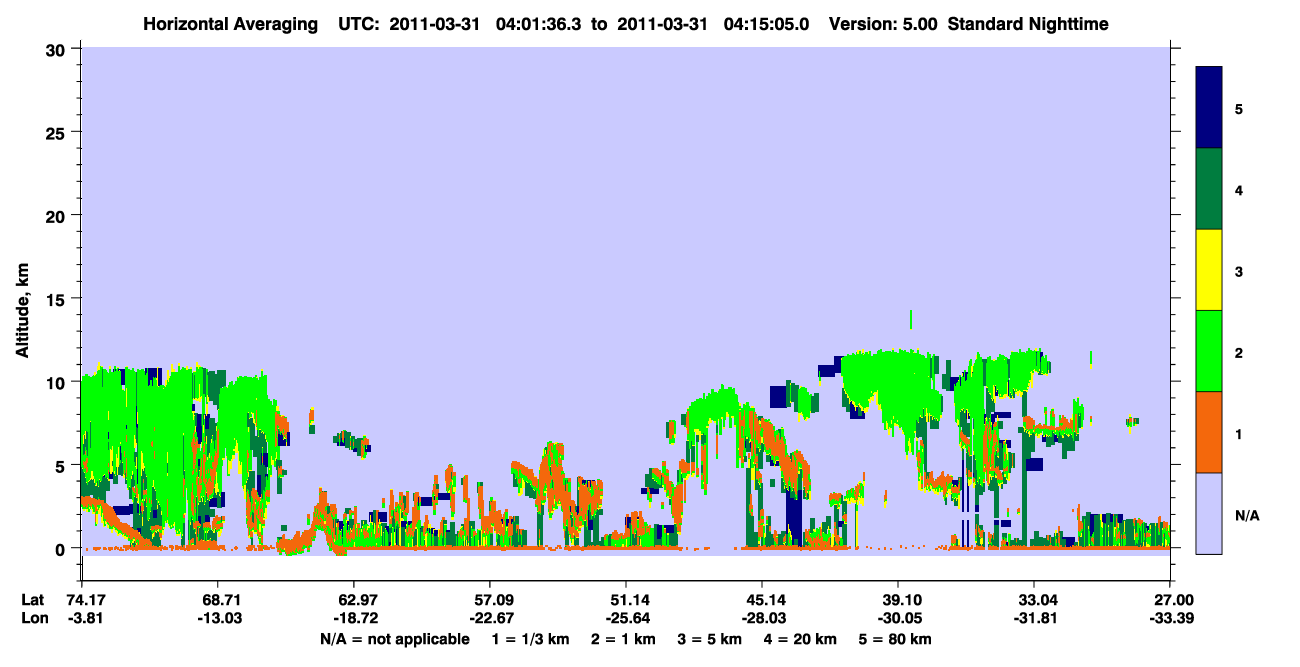Click the dark green colorbar segment labeled 4

pos(1209,189)
